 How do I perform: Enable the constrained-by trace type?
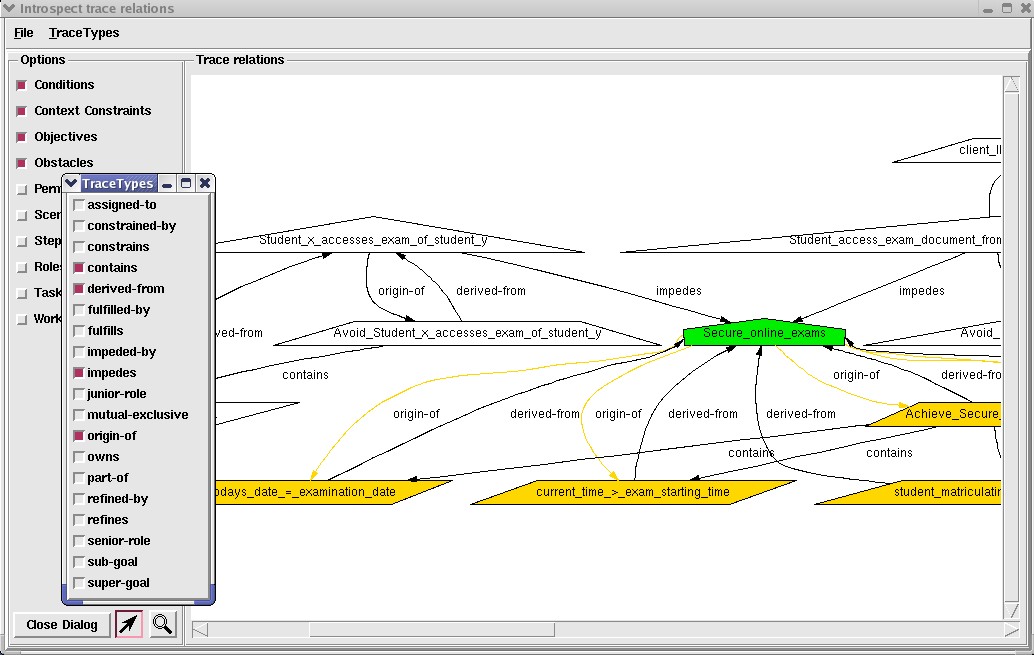click(x=78, y=226)
